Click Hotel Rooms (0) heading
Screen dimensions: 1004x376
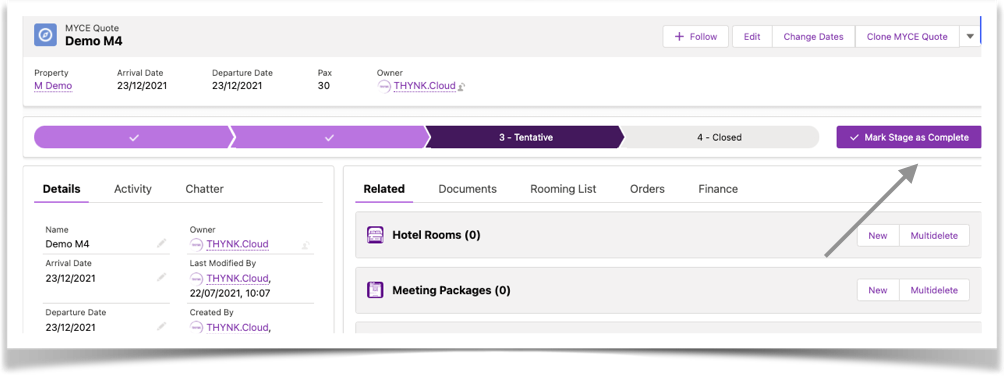tap(436, 235)
